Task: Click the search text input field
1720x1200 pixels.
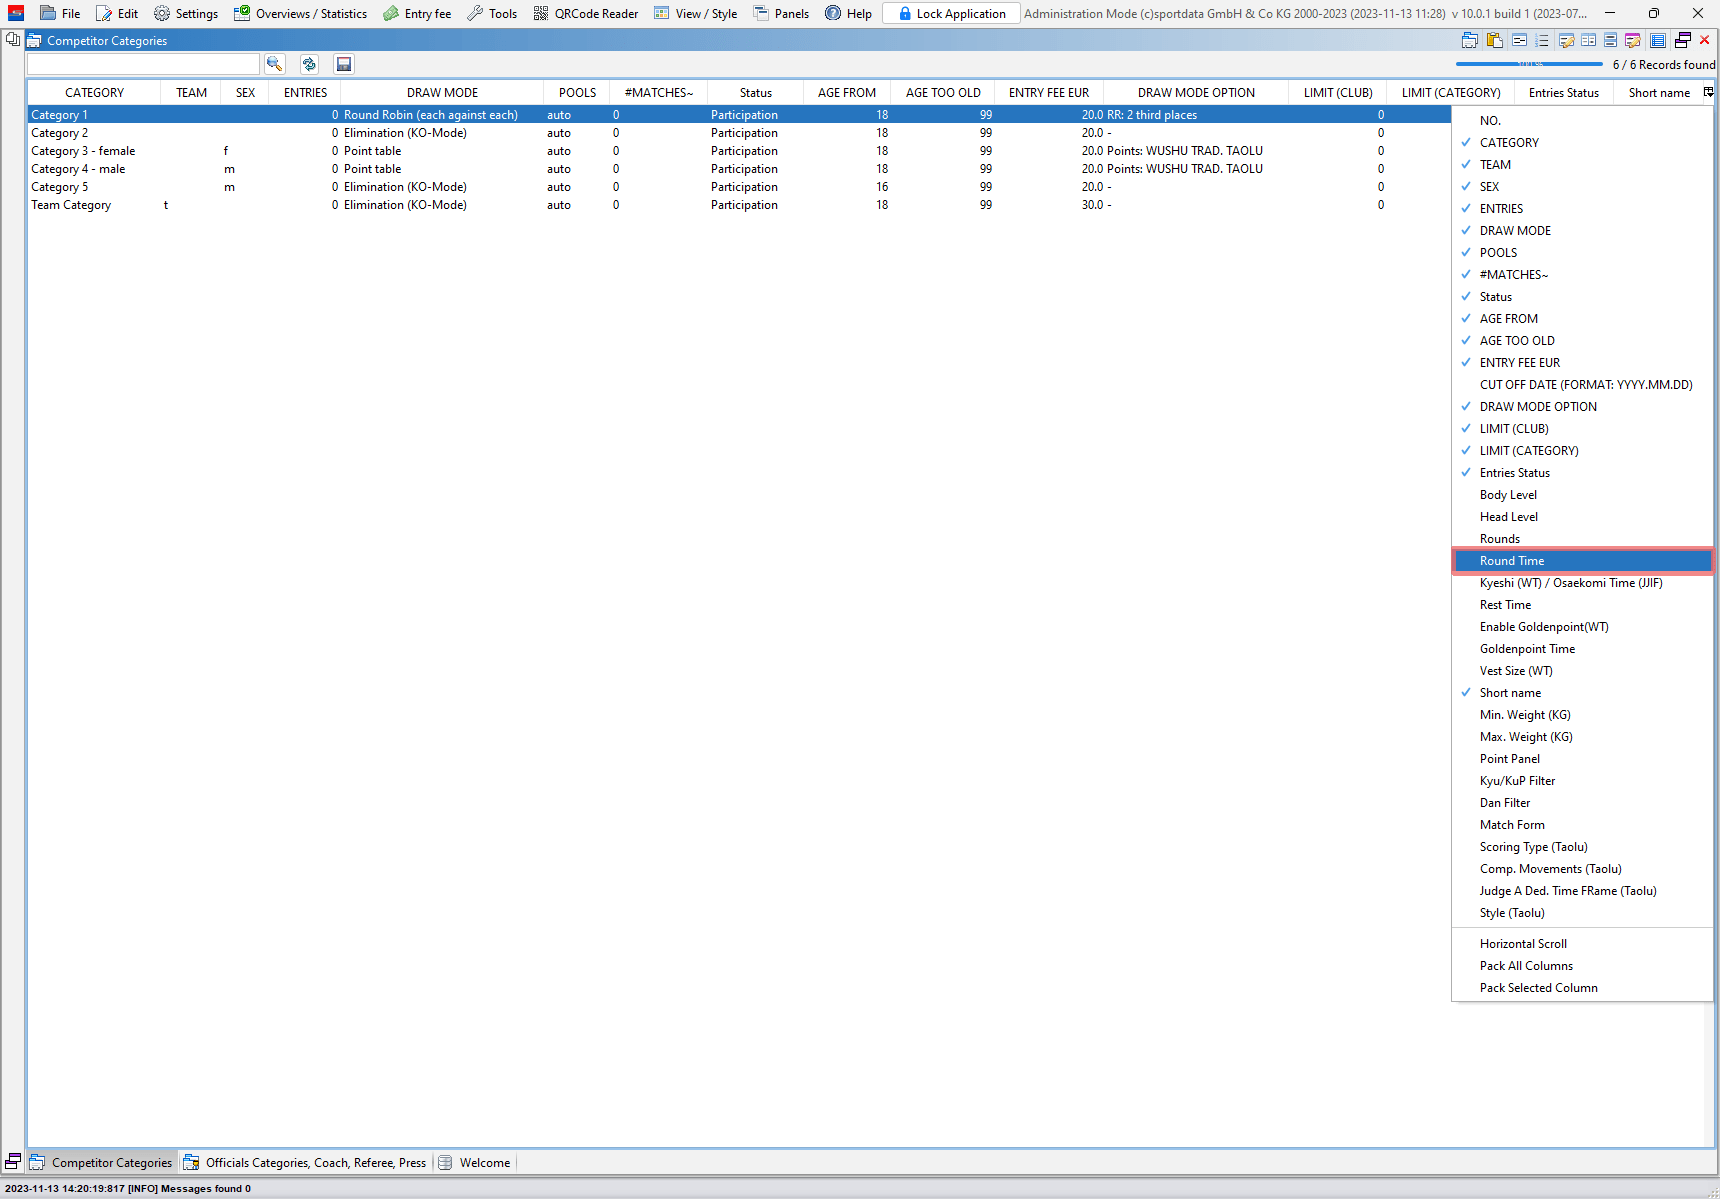Action: click(143, 64)
